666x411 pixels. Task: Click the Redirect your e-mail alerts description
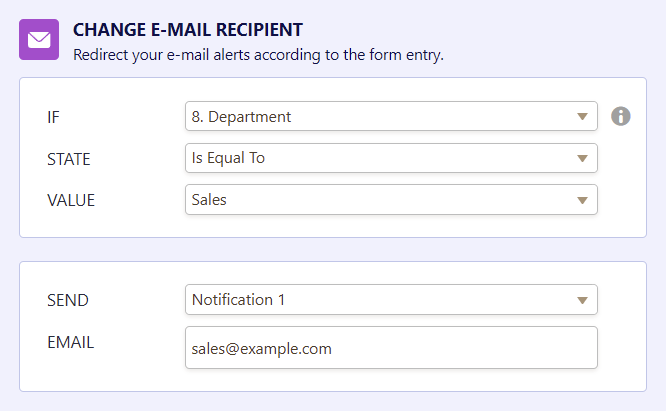[258, 54]
